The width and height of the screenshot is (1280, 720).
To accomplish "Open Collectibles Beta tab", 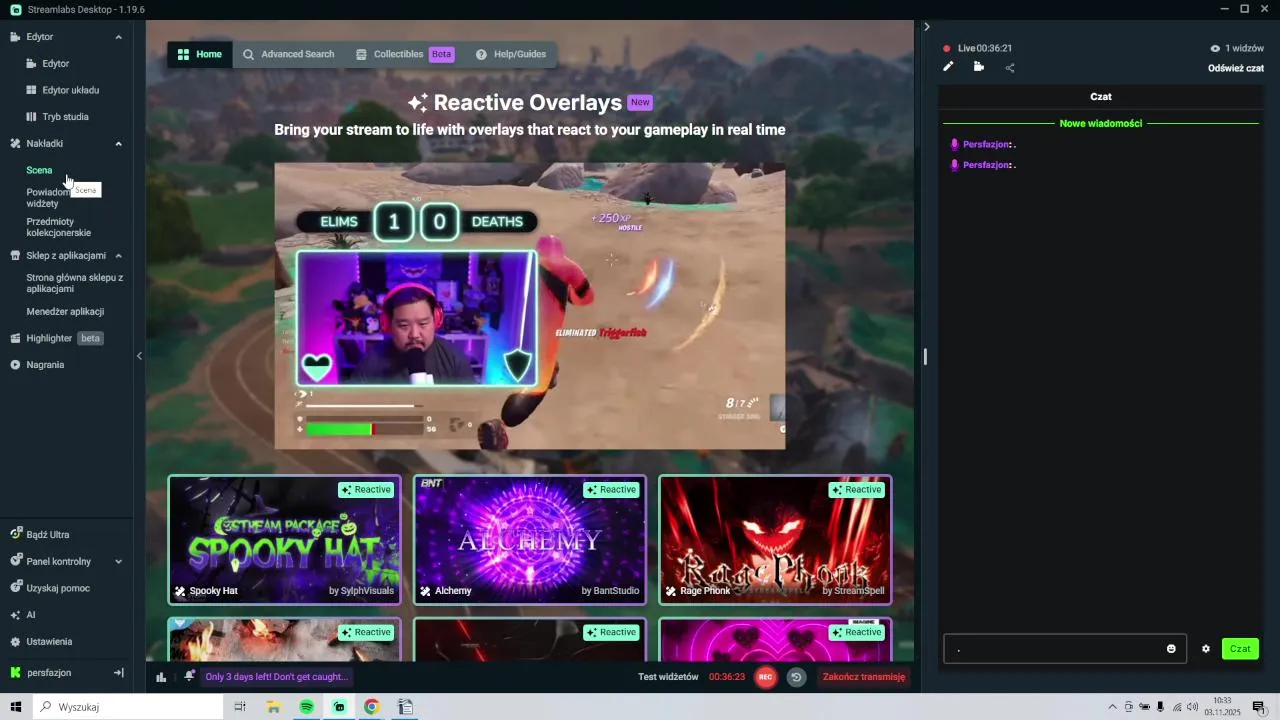I will [404, 54].
